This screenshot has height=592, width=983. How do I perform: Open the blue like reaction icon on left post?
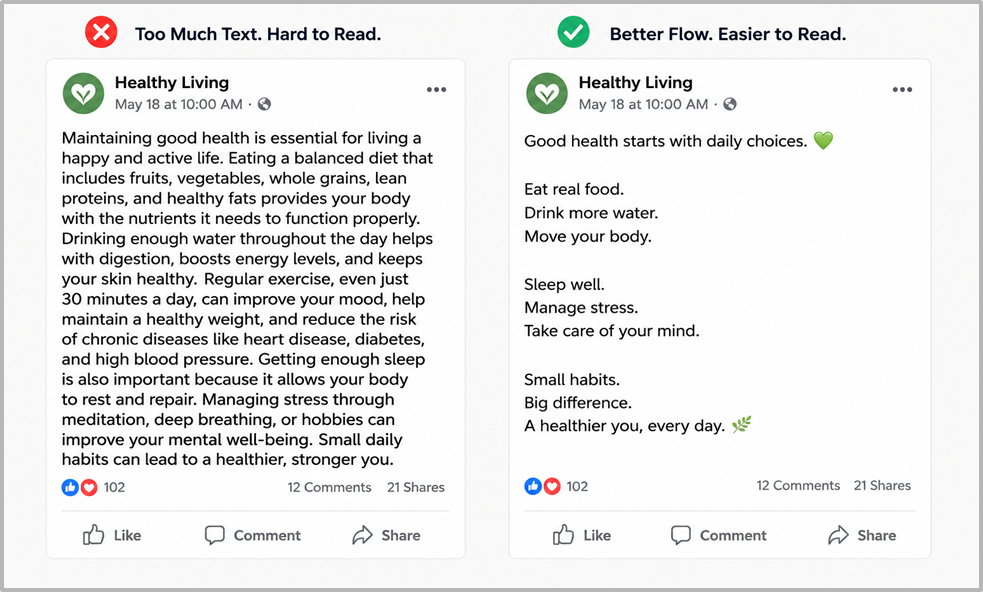point(70,487)
